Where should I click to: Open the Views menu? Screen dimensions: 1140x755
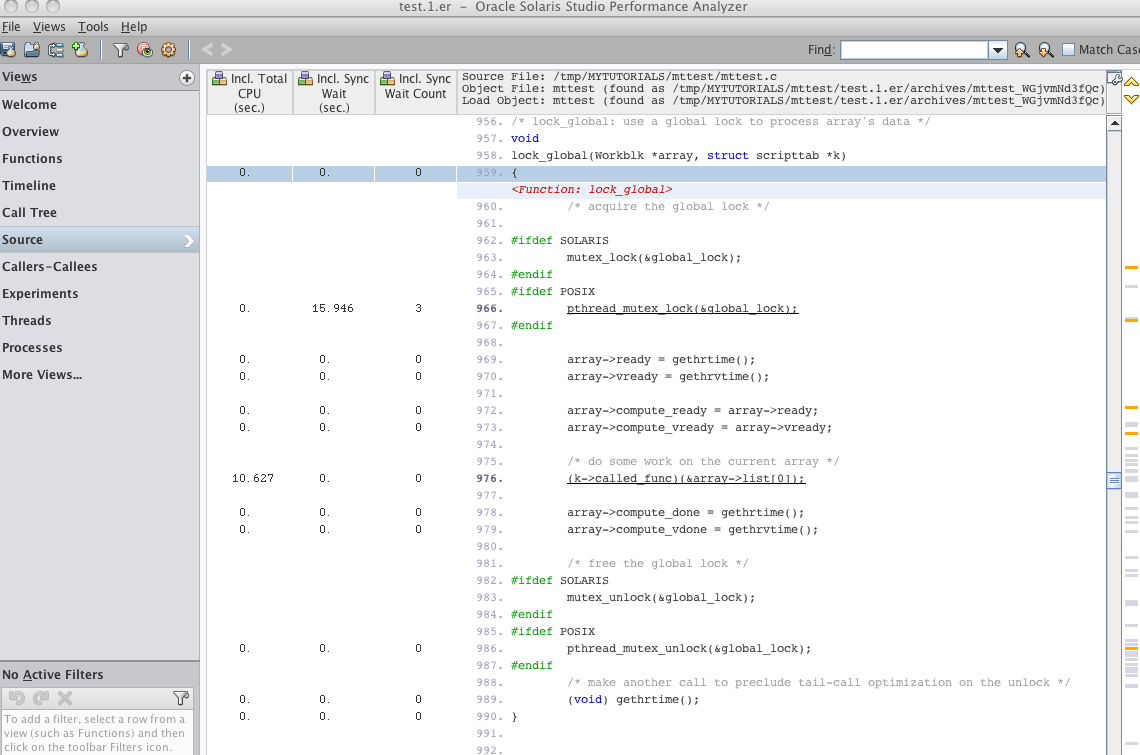tap(49, 27)
